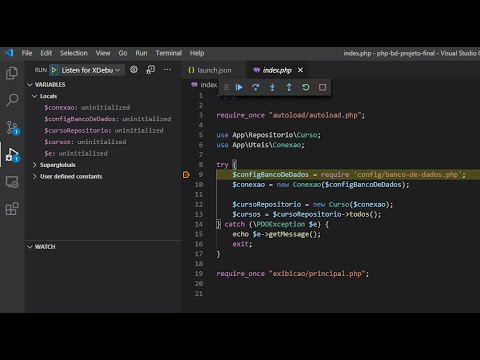480x360 pixels.
Task: Open the Run and Debug view
Action: tap(13, 155)
